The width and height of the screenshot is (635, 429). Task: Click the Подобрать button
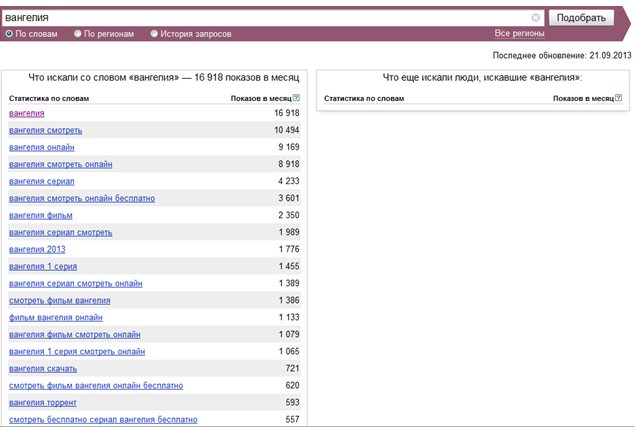[x=581, y=18]
